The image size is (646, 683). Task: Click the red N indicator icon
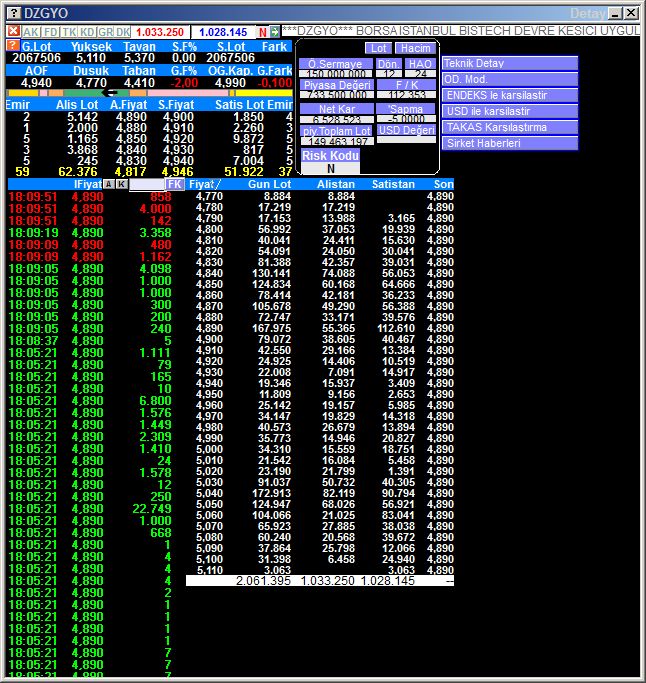click(x=263, y=32)
